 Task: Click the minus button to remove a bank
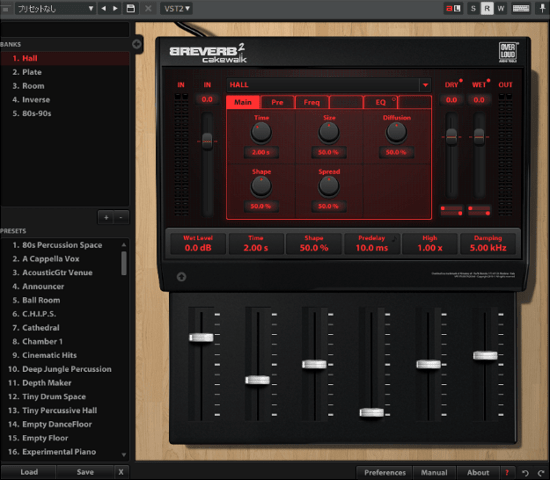tap(121, 218)
